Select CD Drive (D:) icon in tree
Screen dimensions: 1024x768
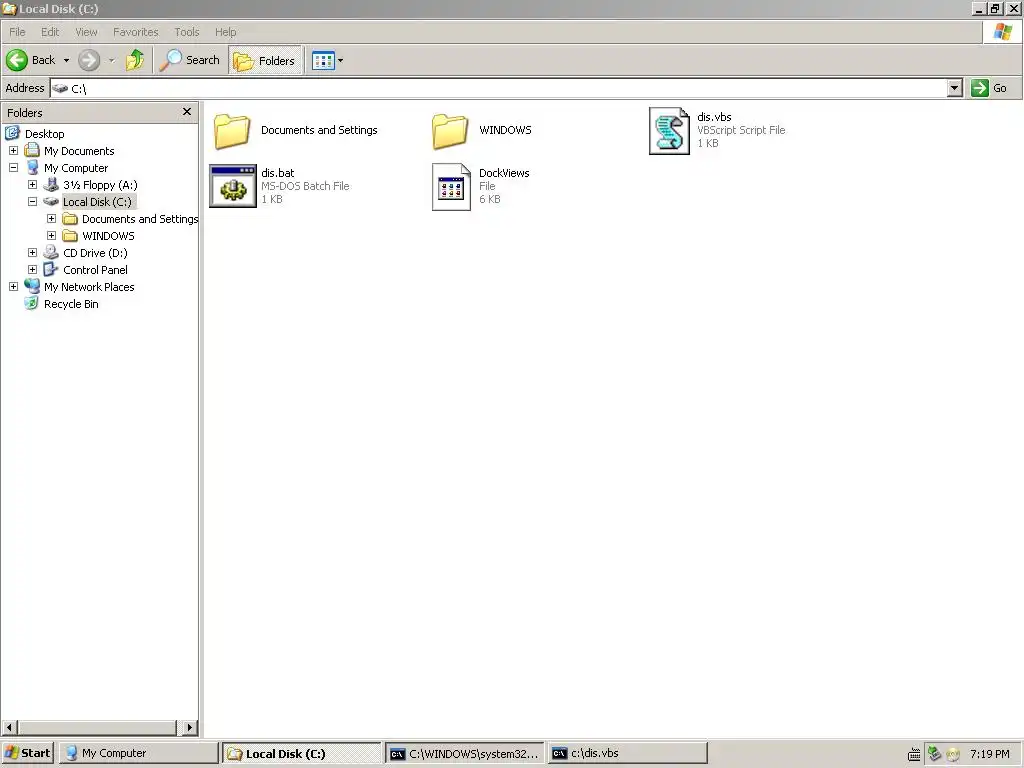coord(51,253)
